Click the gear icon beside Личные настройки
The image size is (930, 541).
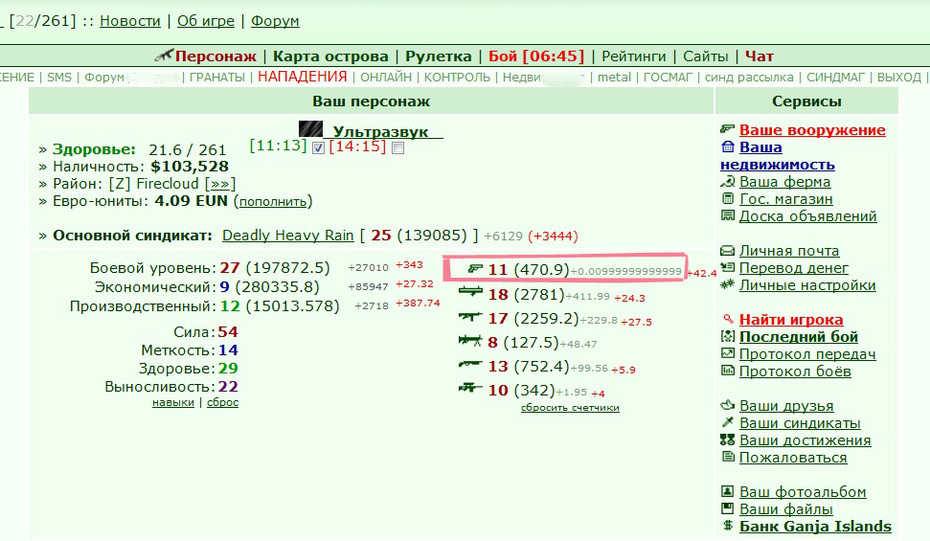(x=728, y=285)
